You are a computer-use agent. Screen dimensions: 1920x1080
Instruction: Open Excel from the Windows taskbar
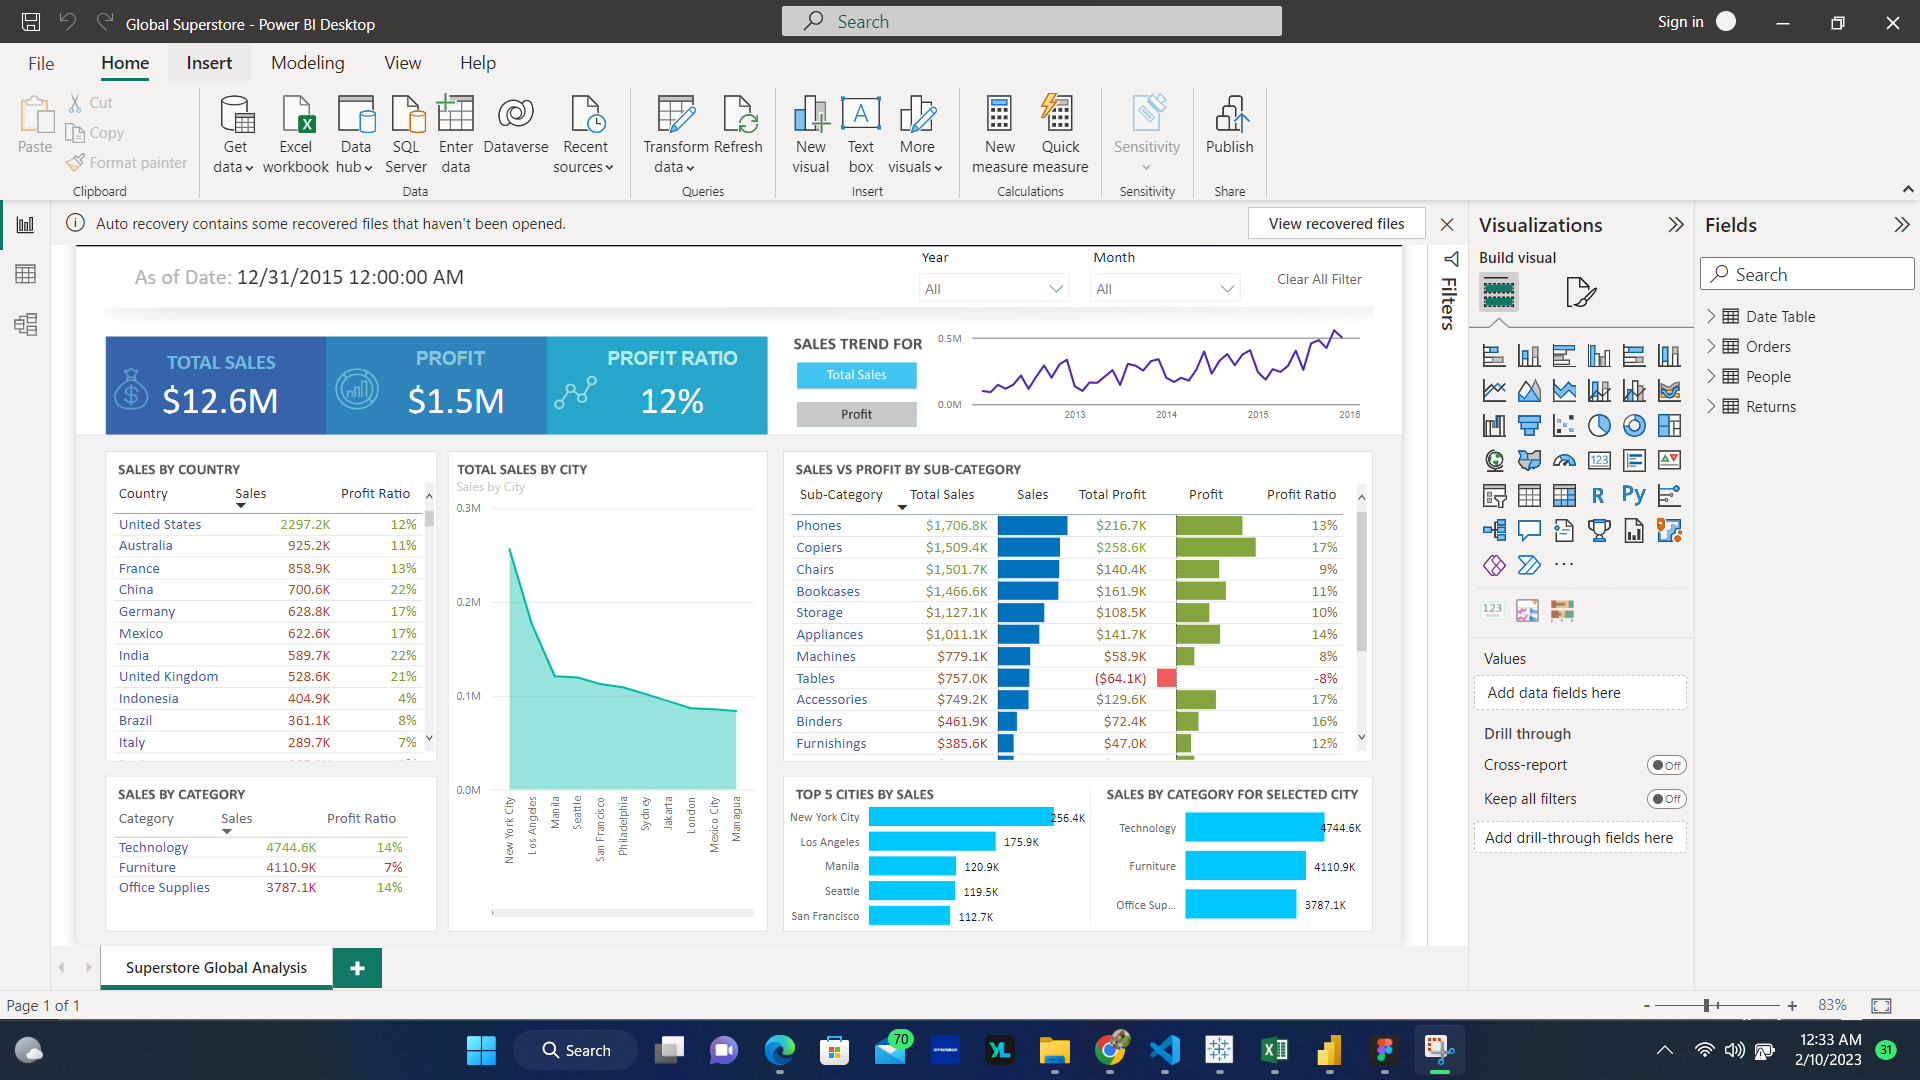[x=1274, y=1050]
